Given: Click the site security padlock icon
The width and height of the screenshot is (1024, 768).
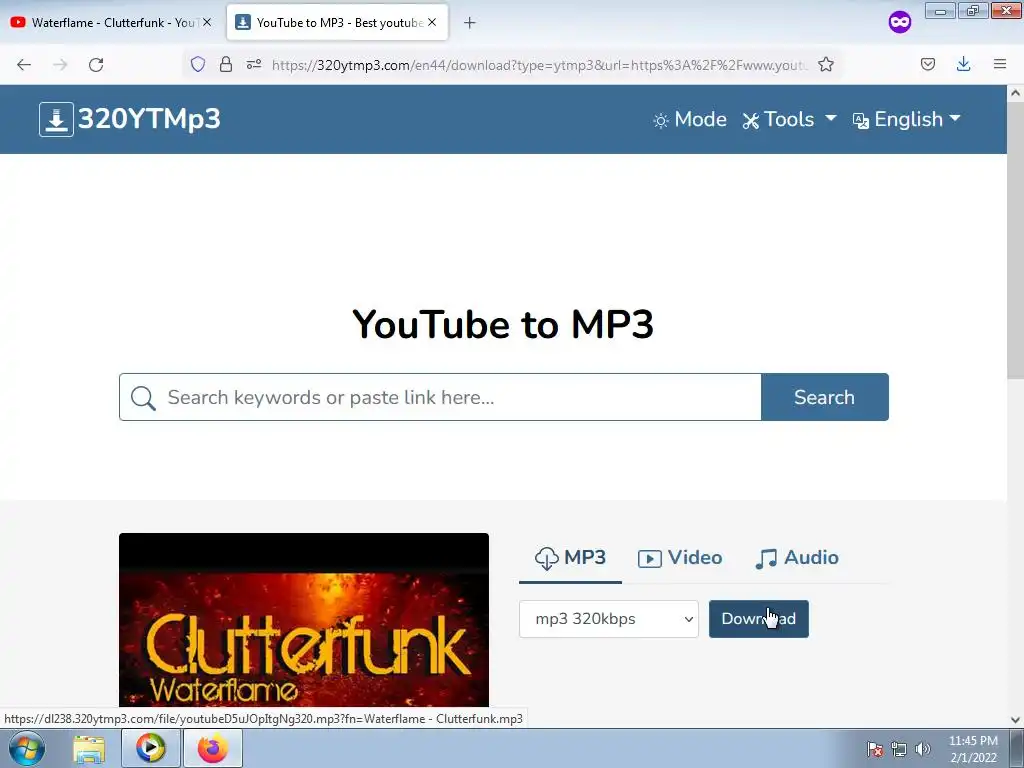Looking at the screenshot, I should coord(226,64).
